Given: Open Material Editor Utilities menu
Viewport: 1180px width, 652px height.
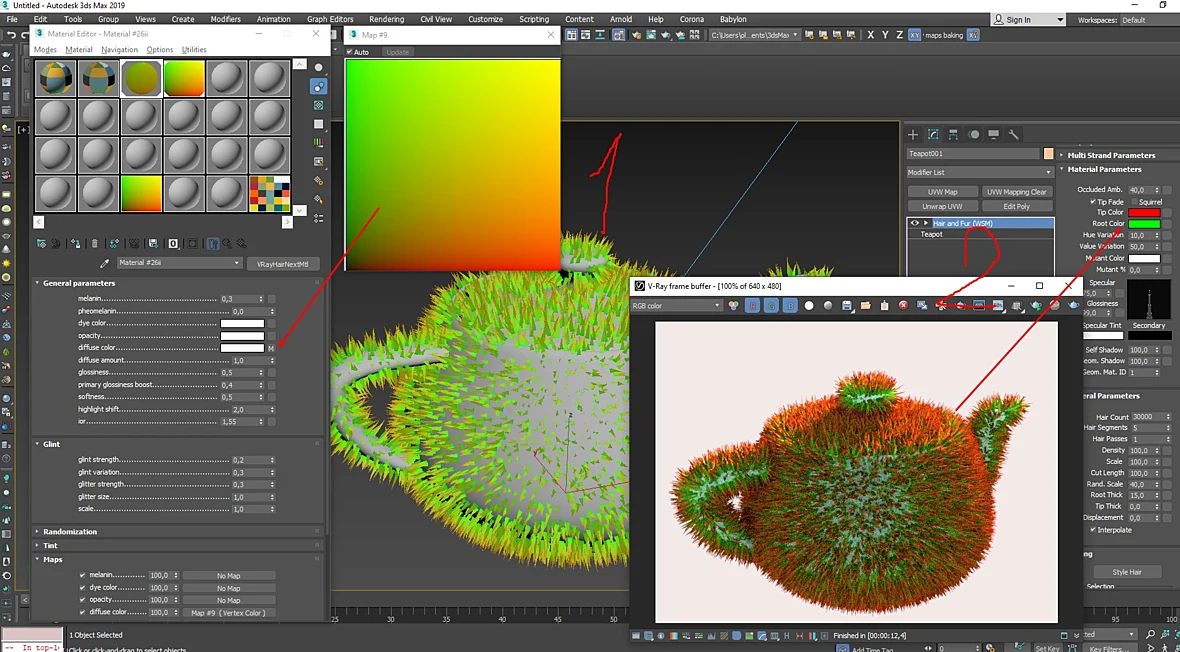Looking at the screenshot, I should 194,50.
